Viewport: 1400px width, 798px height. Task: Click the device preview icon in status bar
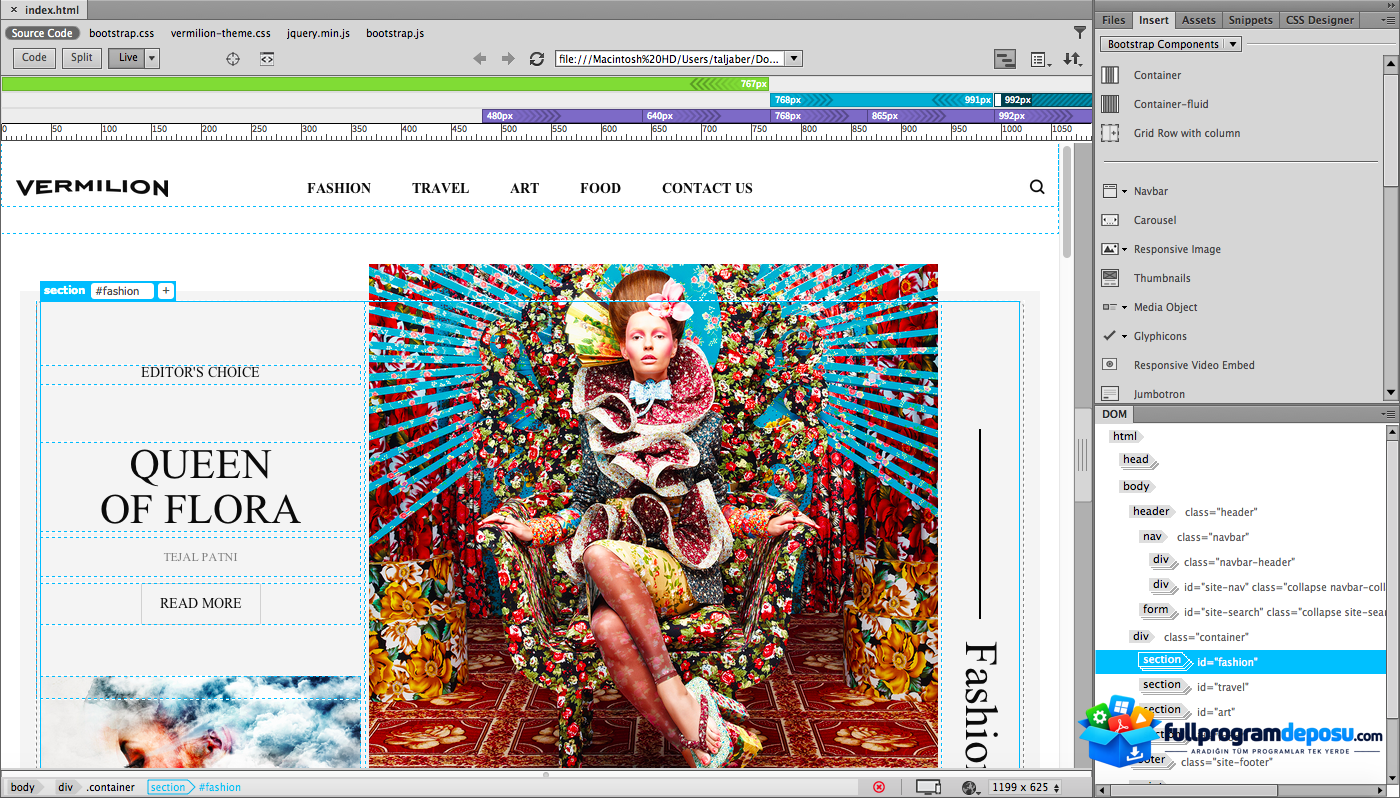pyautogui.click(x=929, y=787)
